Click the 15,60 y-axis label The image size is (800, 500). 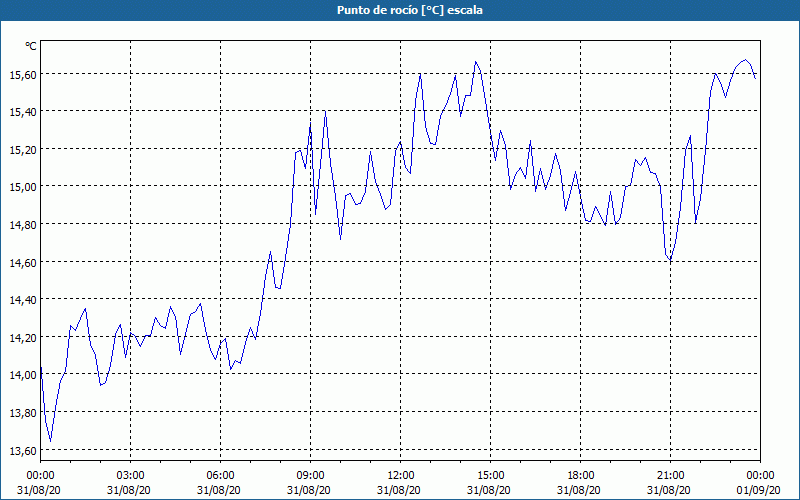[23, 74]
